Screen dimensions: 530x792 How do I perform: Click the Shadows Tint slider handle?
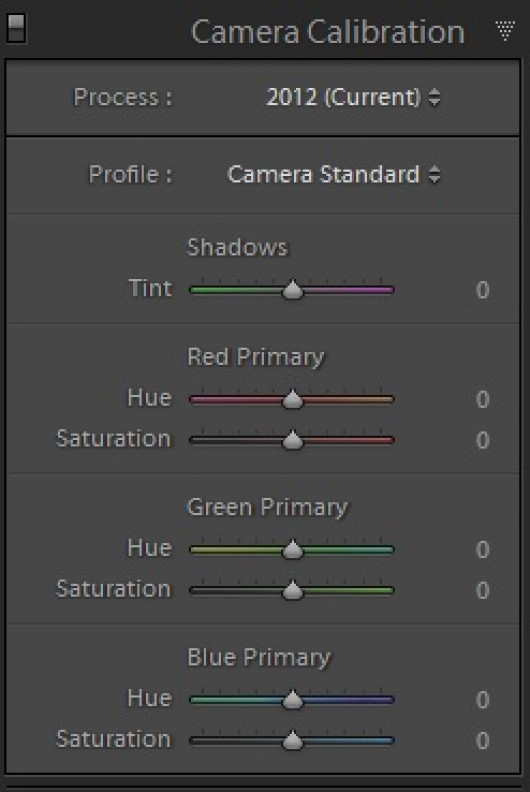(x=293, y=289)
